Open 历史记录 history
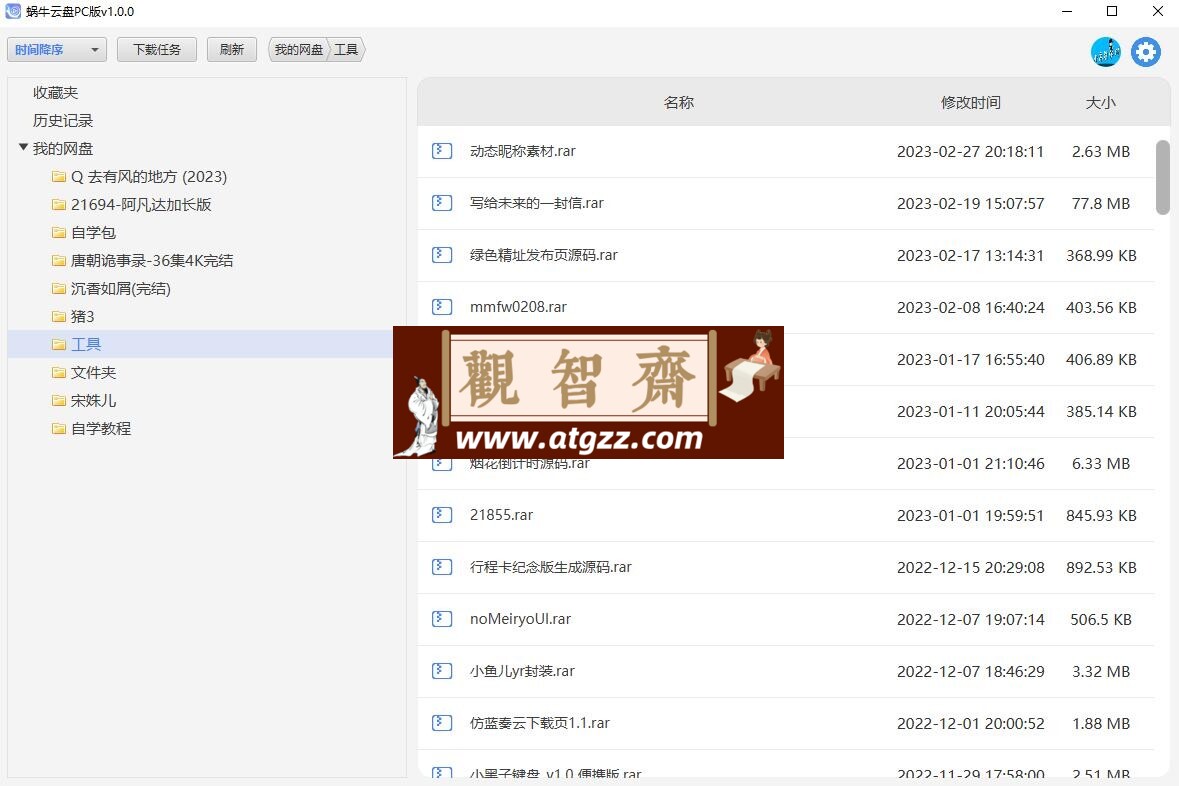The width and height of the screenshot is (1179, 786). (63, 120)
